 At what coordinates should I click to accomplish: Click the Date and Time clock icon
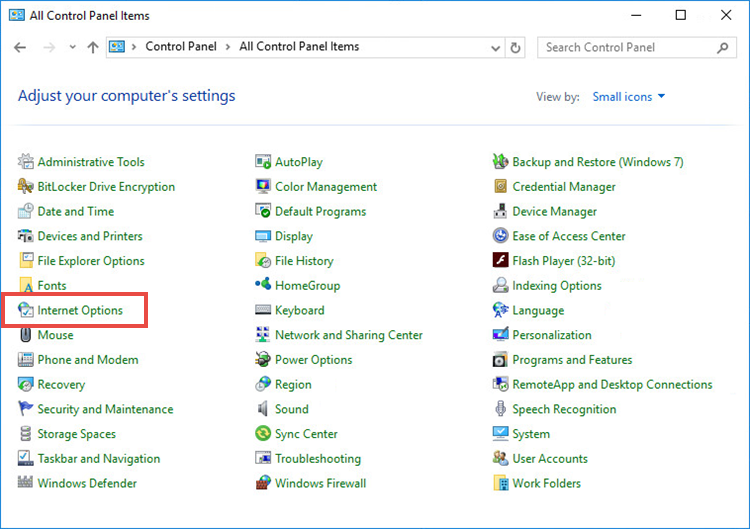(25, 211)
